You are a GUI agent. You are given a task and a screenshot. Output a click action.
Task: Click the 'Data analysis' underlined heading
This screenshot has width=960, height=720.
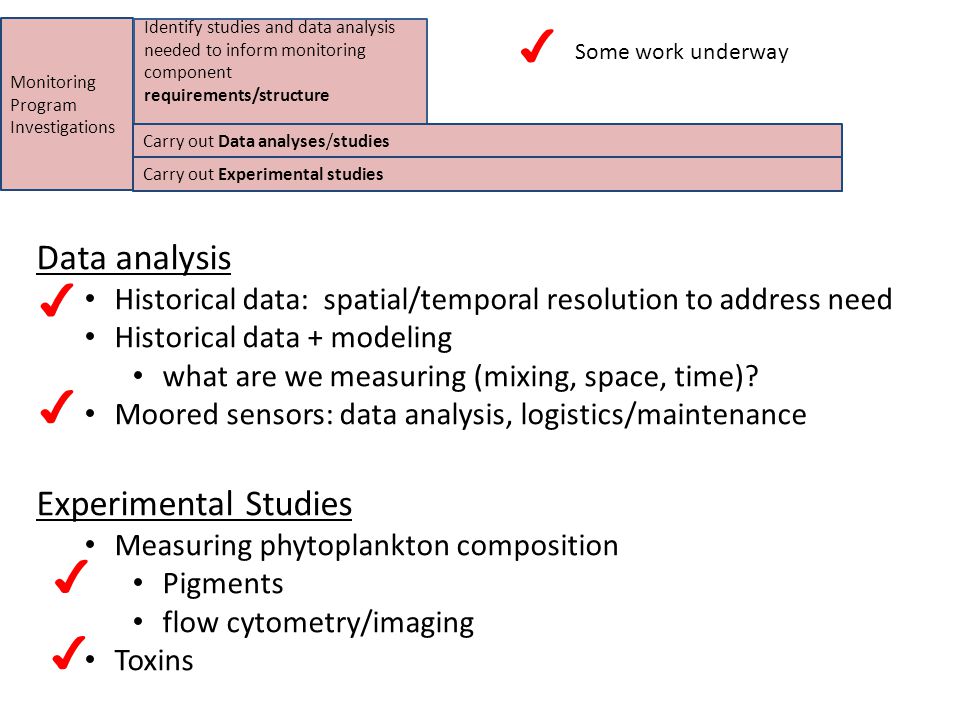[134, 258]
